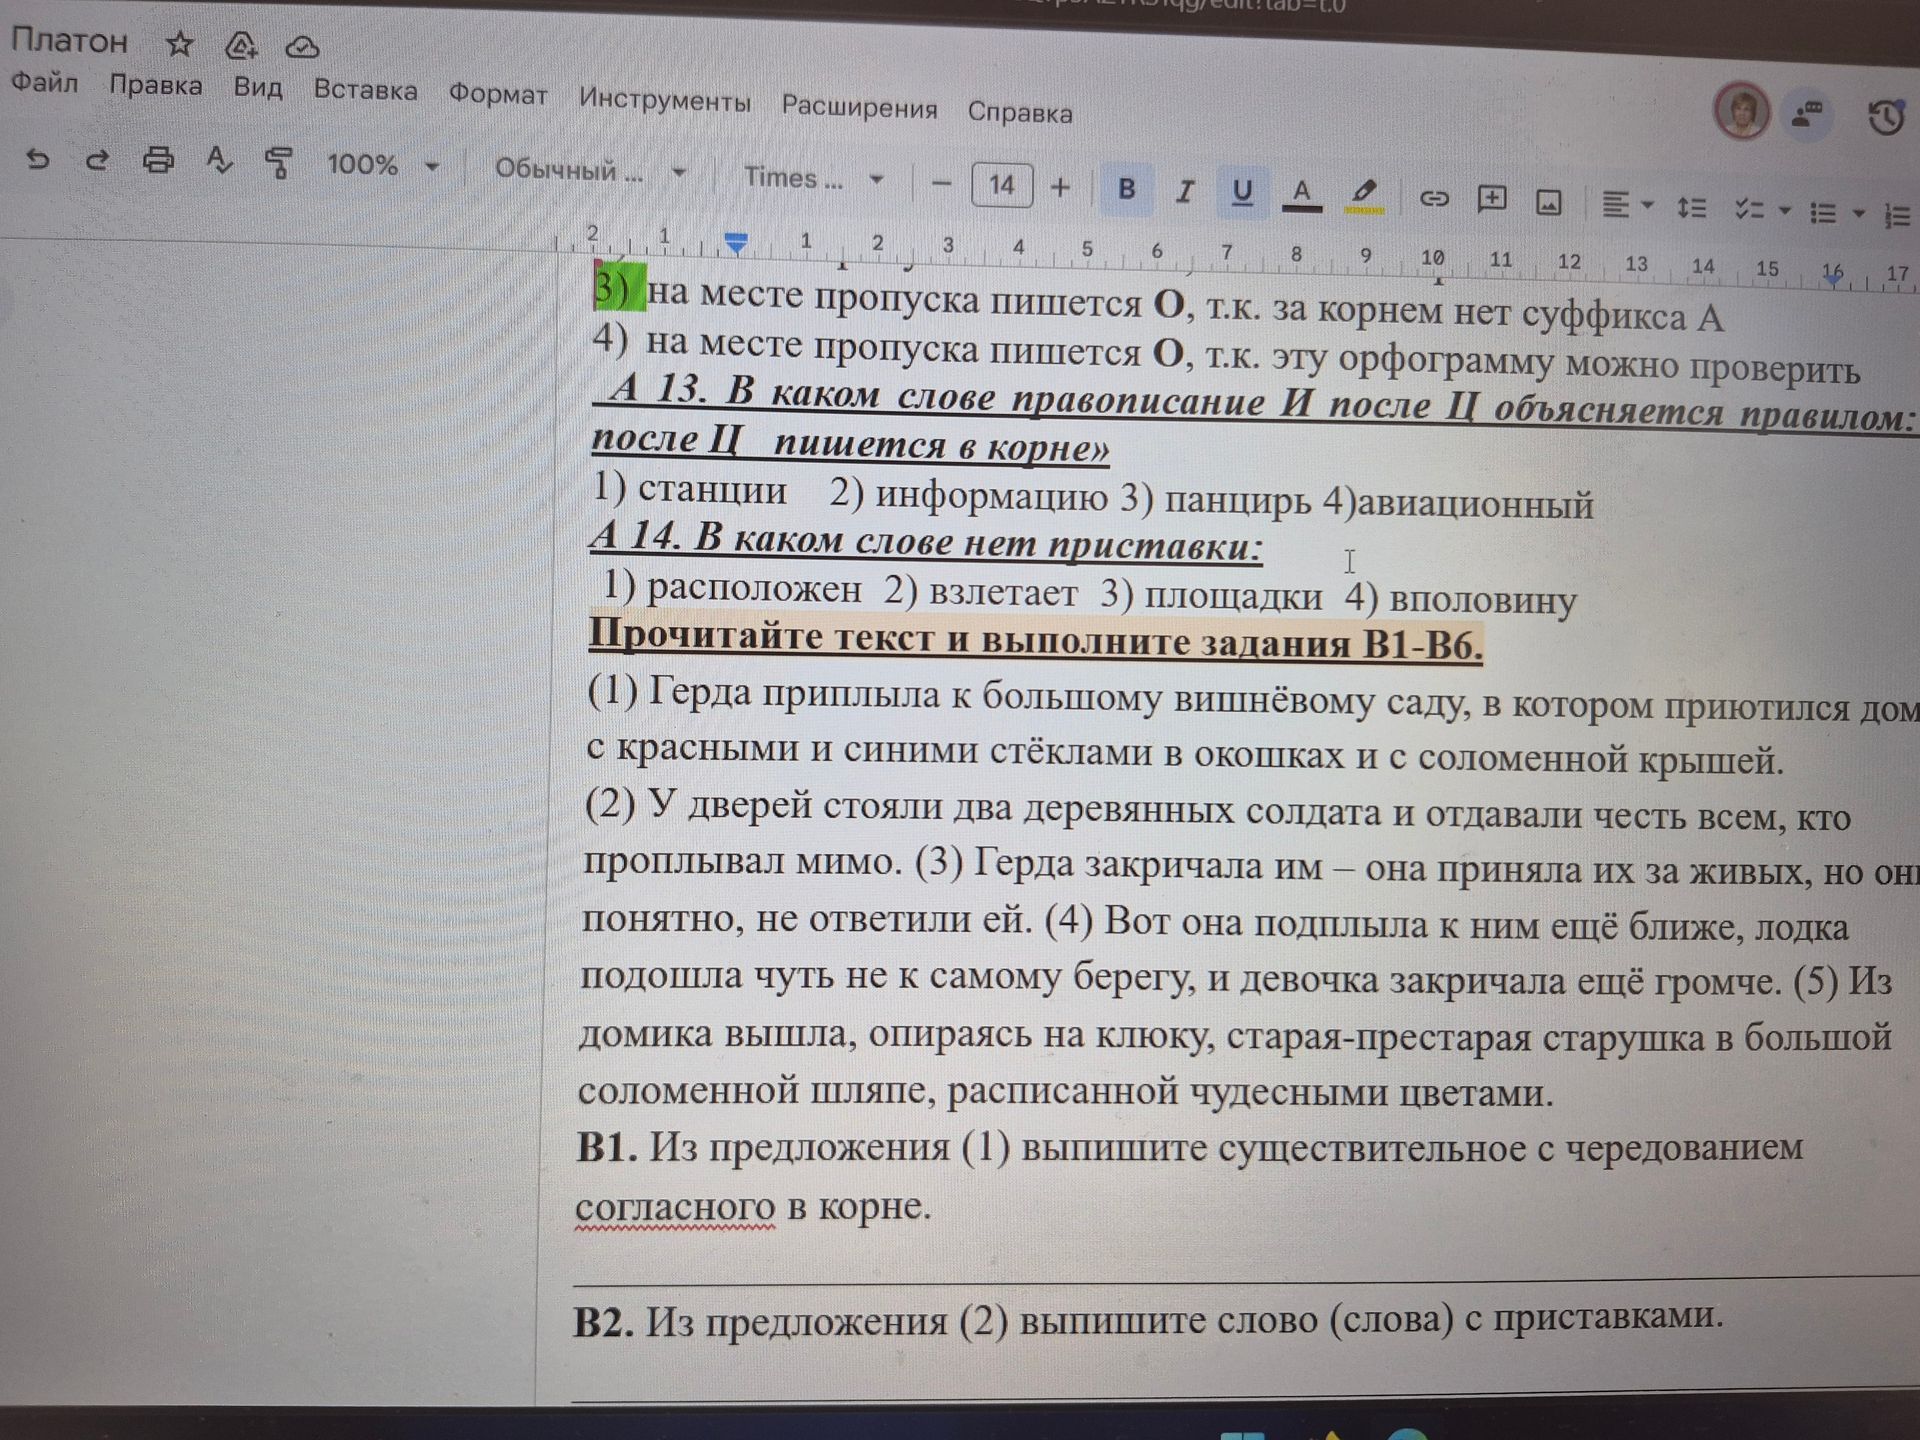Open the highlight color picker
Screen dimensions: 1920x1440
coord(1364,196)
